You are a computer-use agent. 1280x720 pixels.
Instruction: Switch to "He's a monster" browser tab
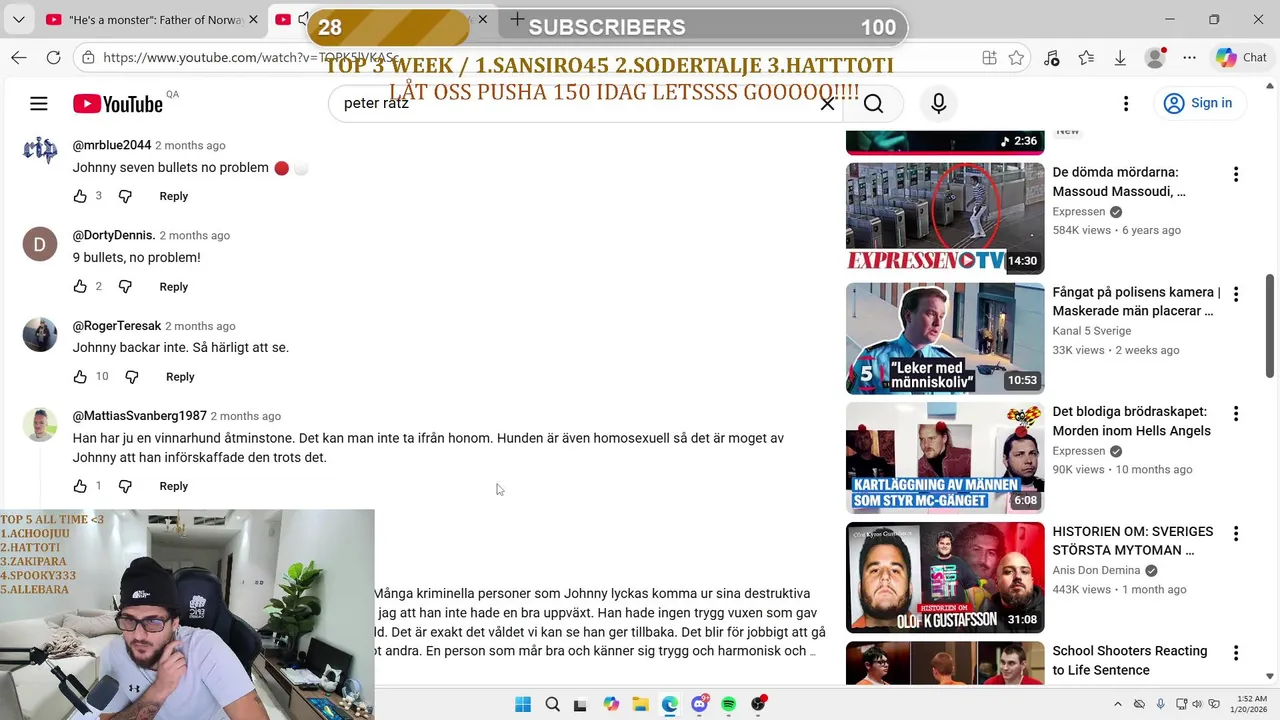(x=150, y=20)
